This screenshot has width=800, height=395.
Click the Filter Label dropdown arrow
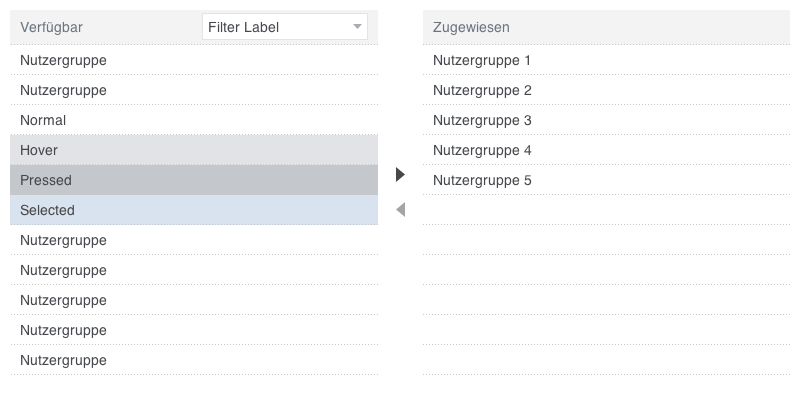[x=357, y=27]
